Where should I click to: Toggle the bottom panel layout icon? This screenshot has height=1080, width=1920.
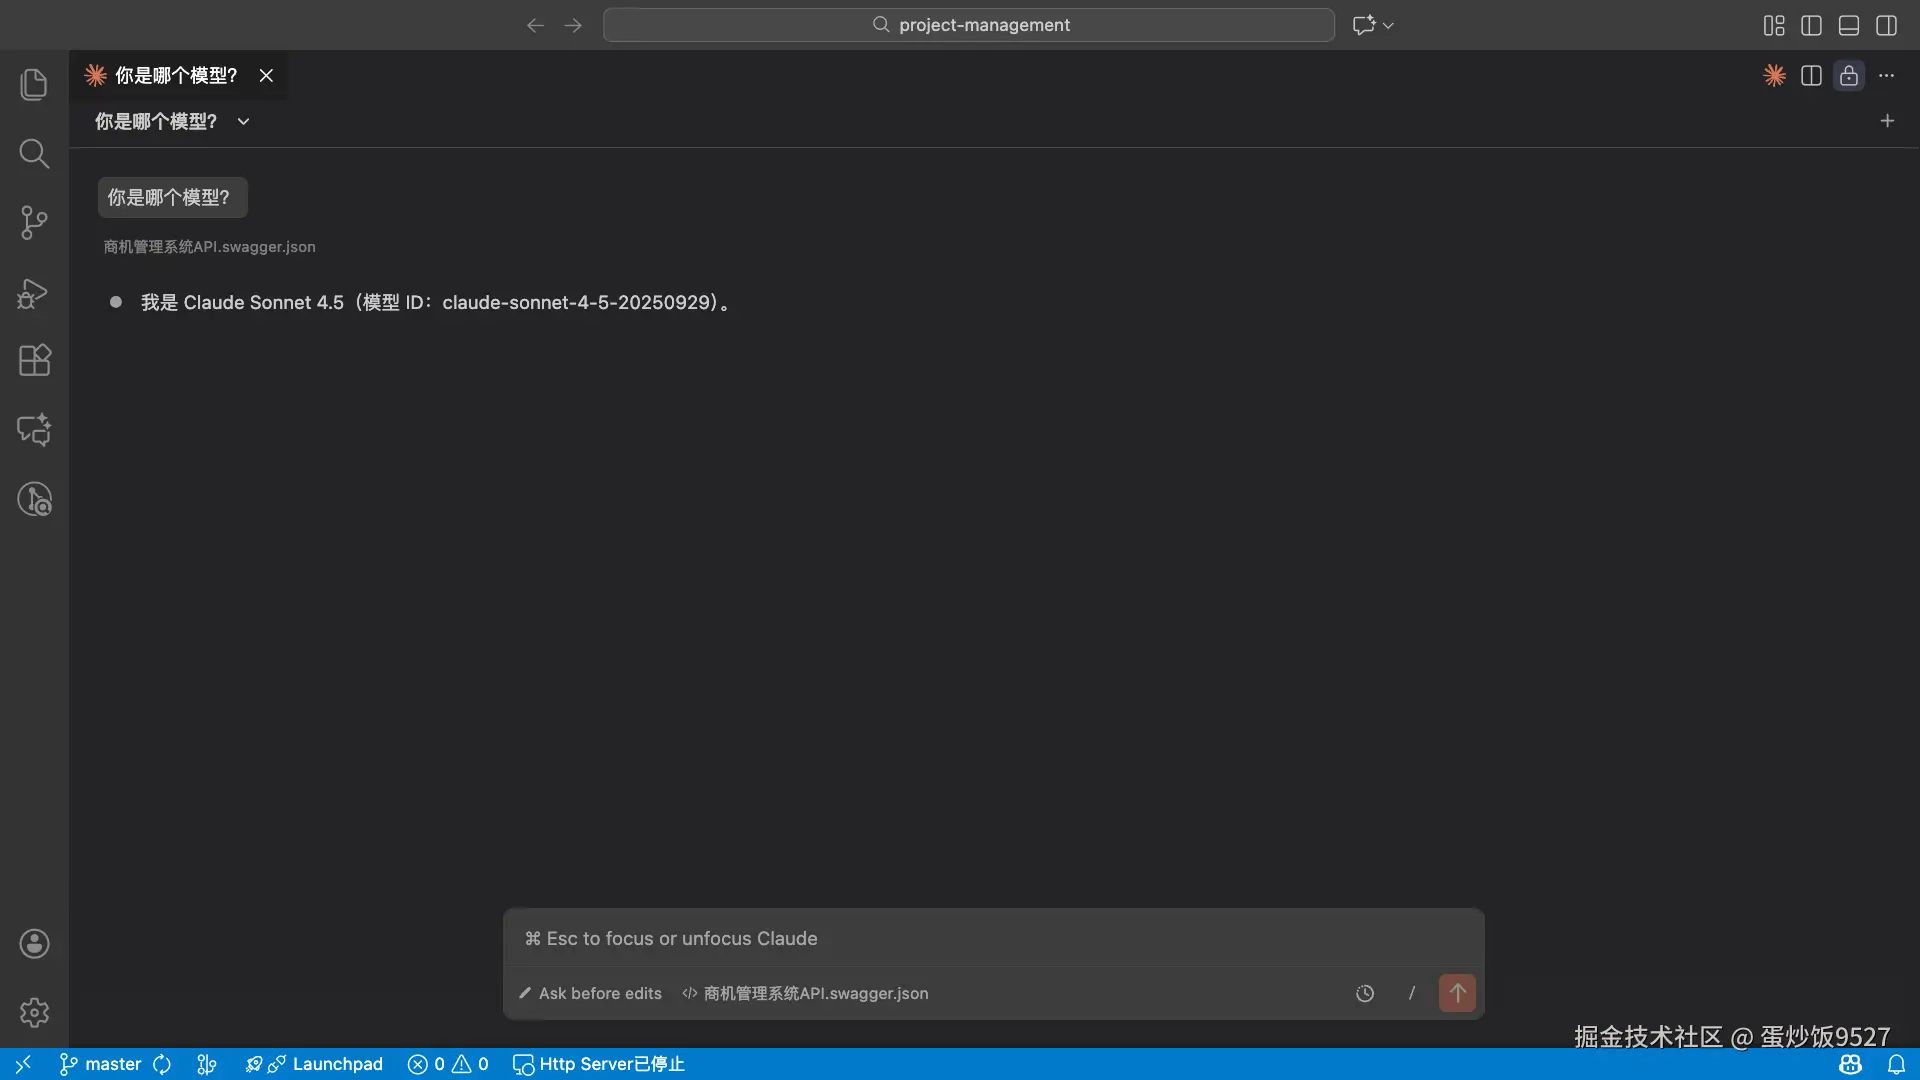pyautogui.click(x=1849, y=25)
